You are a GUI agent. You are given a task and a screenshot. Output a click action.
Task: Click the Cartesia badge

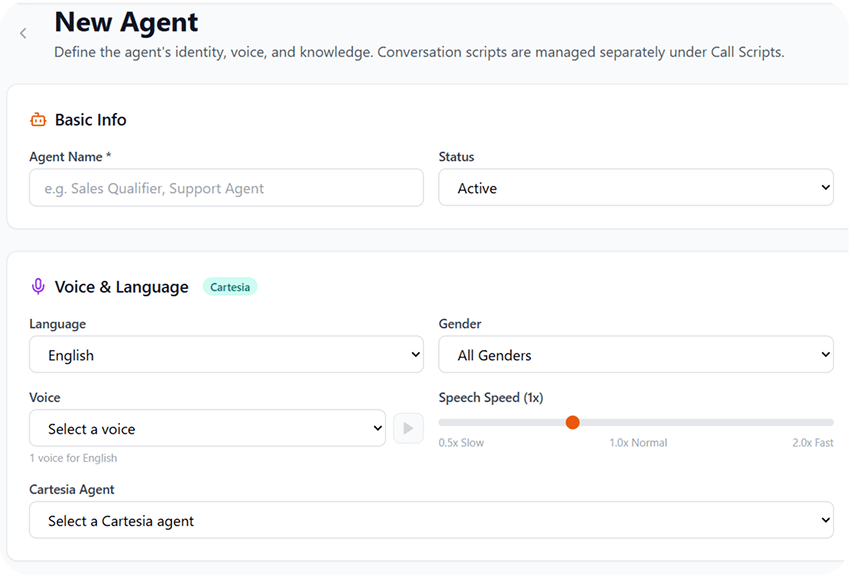click(230, 287)
